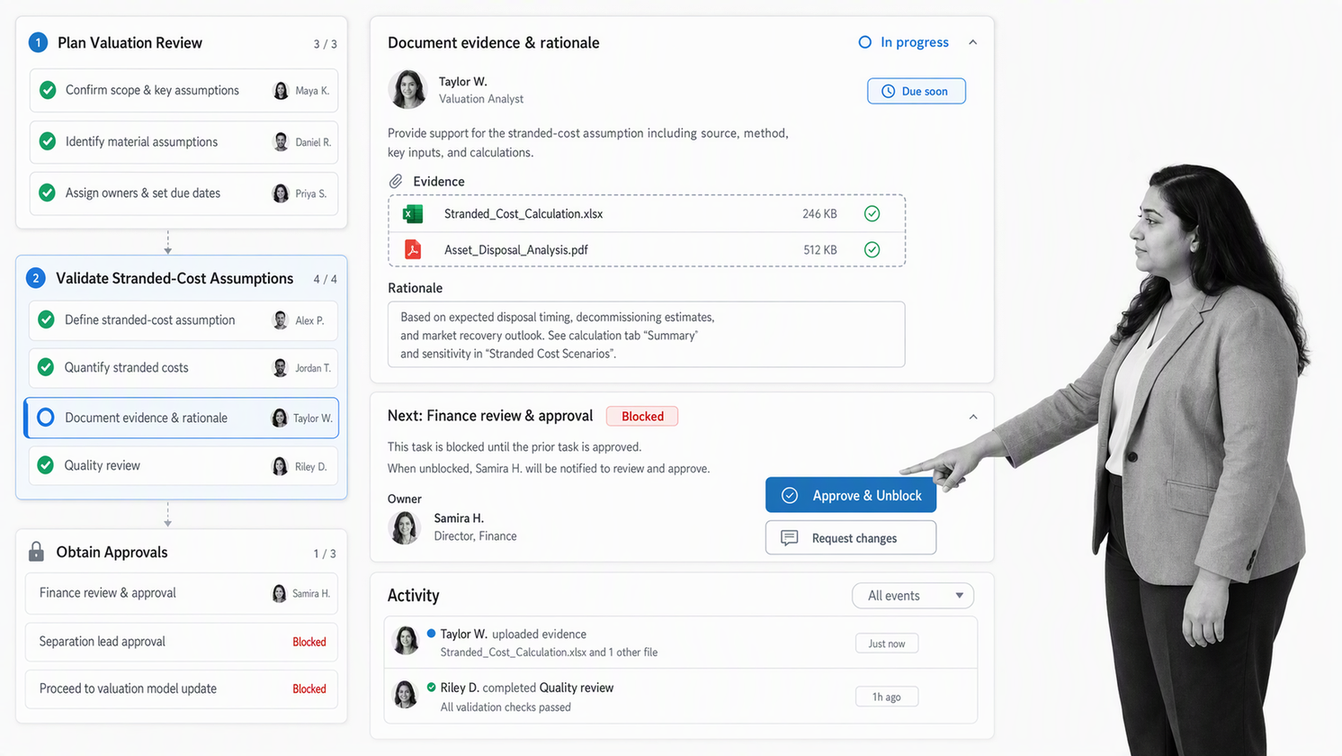Mark Document evidence & rationale task circle complete
The height and width of the screenshot is (756, 1342).
46,418
